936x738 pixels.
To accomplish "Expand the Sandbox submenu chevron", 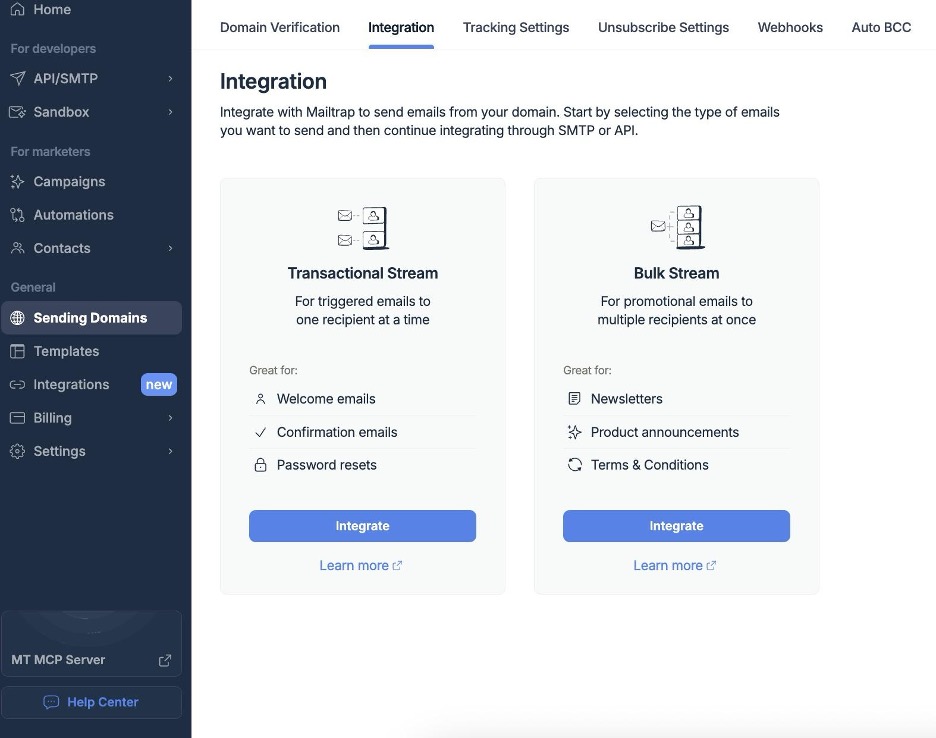I will coord(170,112).
